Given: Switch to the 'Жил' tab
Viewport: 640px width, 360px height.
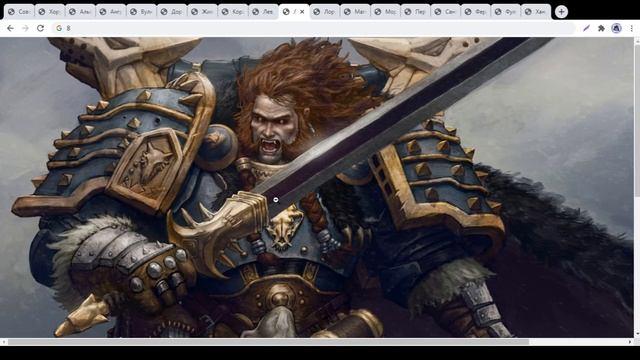Looking at the screenshot, I should point(202,12).
